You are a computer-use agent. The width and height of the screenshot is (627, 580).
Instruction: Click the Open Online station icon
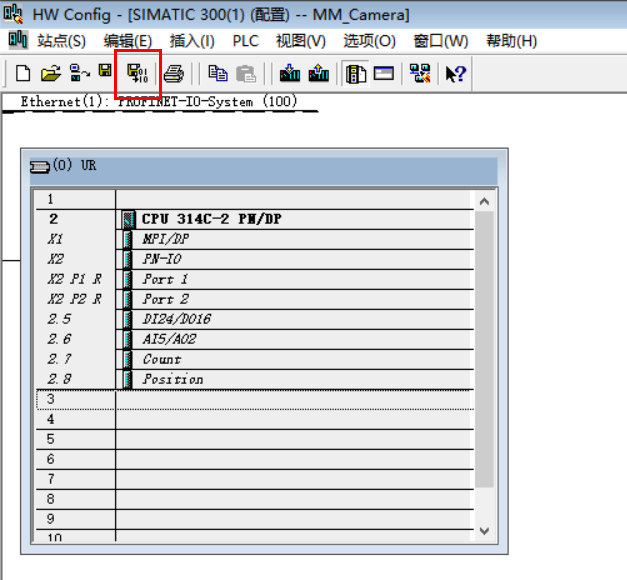click(x=79, y=73)
